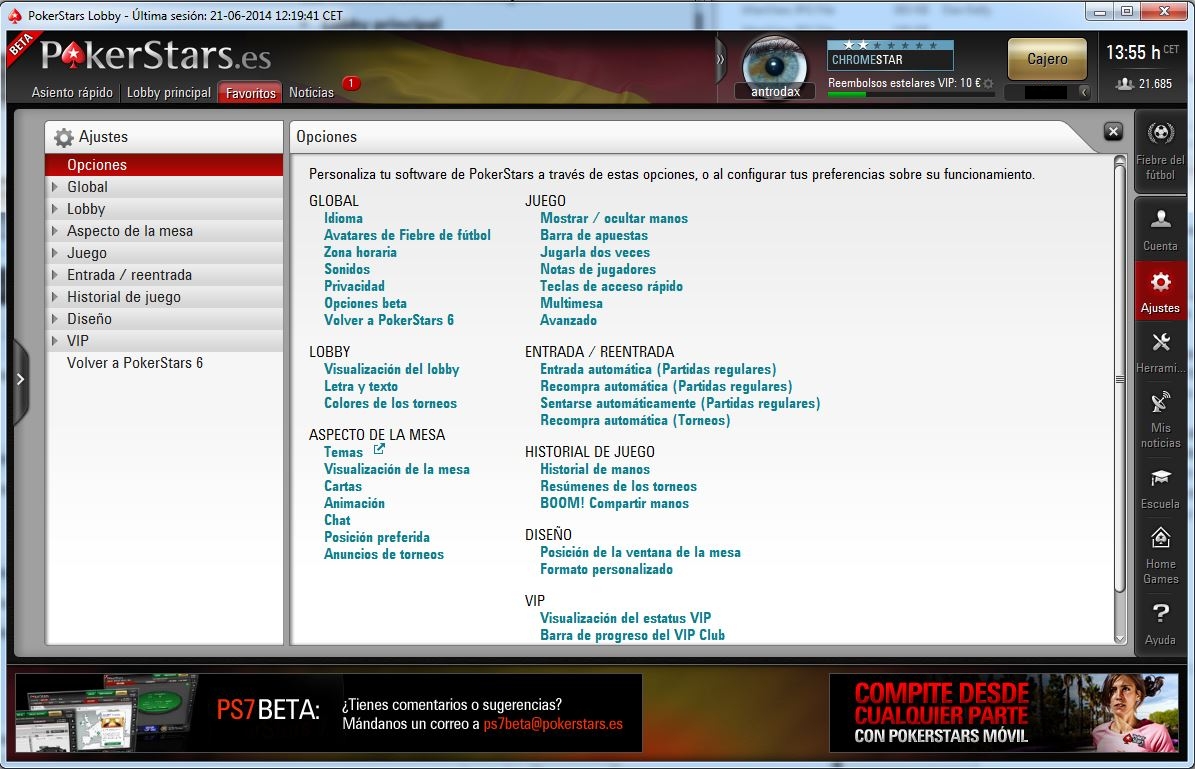
Task: Expand the Global tree item
Action: click(x=55, y=187)
